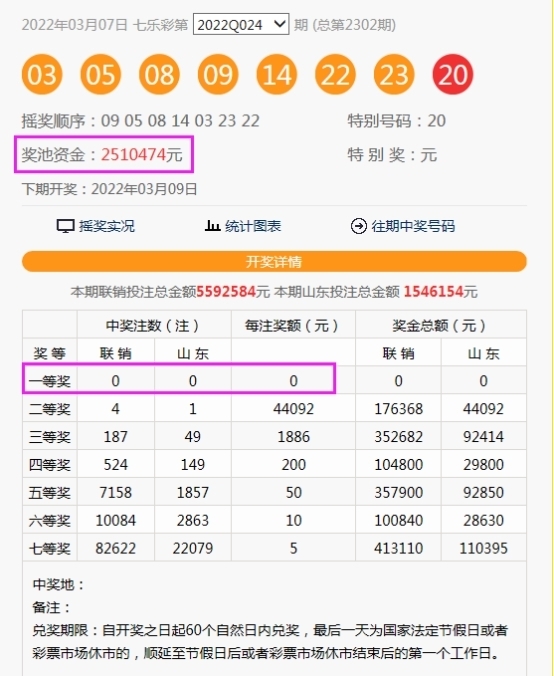Open the 摇奖实况 link
Screen dimensions: 554x676
107,226
